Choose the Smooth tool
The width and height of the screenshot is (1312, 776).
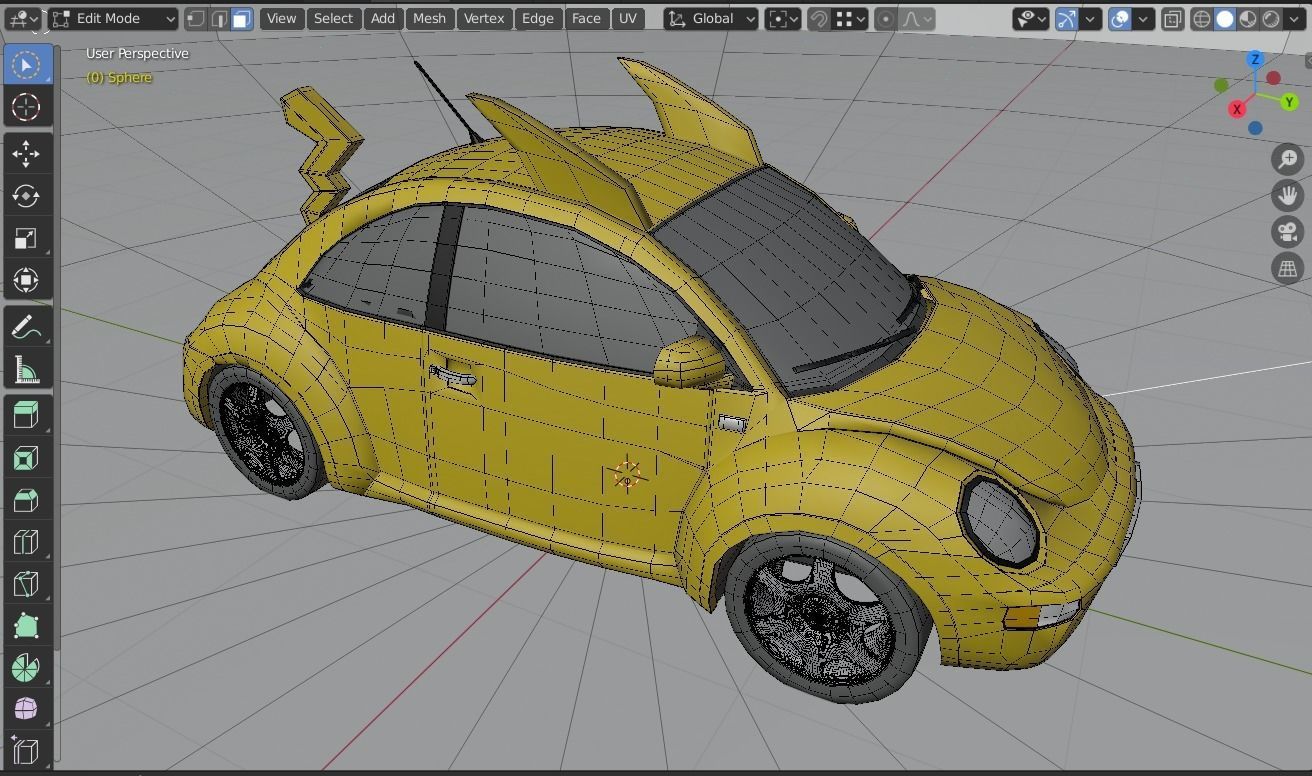click(x=26, y=709)
